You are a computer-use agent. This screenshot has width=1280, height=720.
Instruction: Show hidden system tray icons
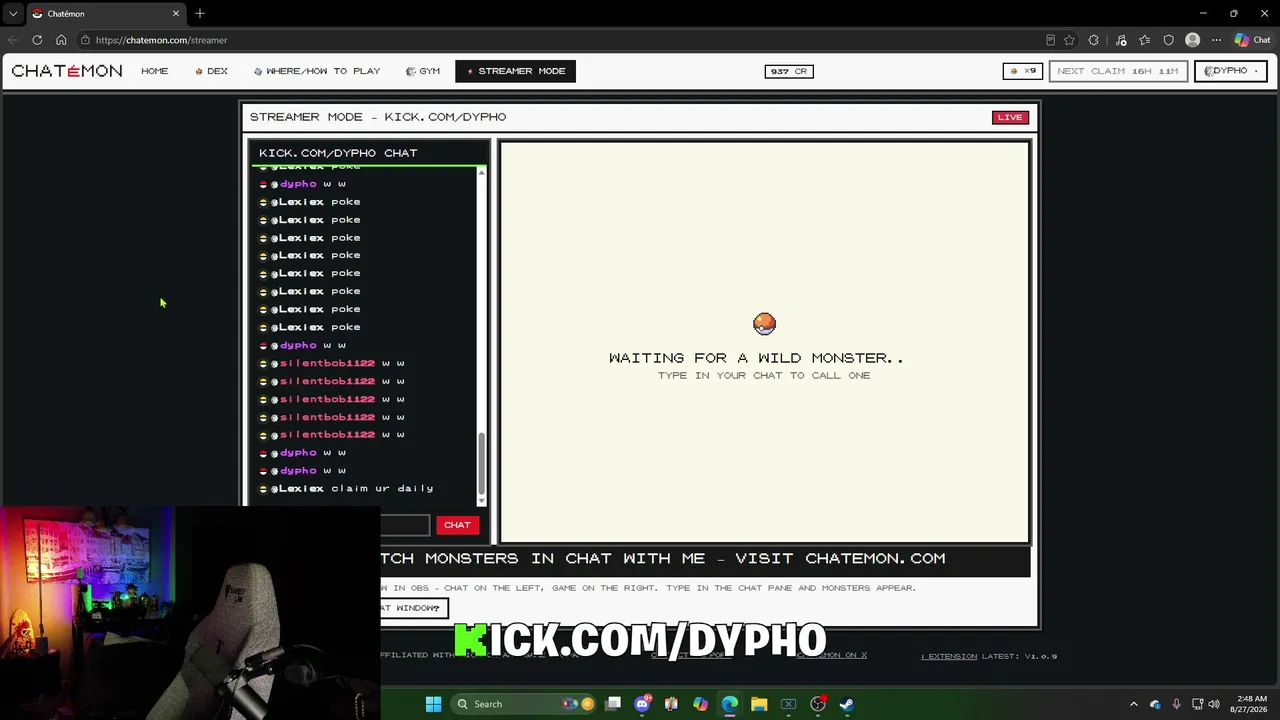click(1133, 704)
